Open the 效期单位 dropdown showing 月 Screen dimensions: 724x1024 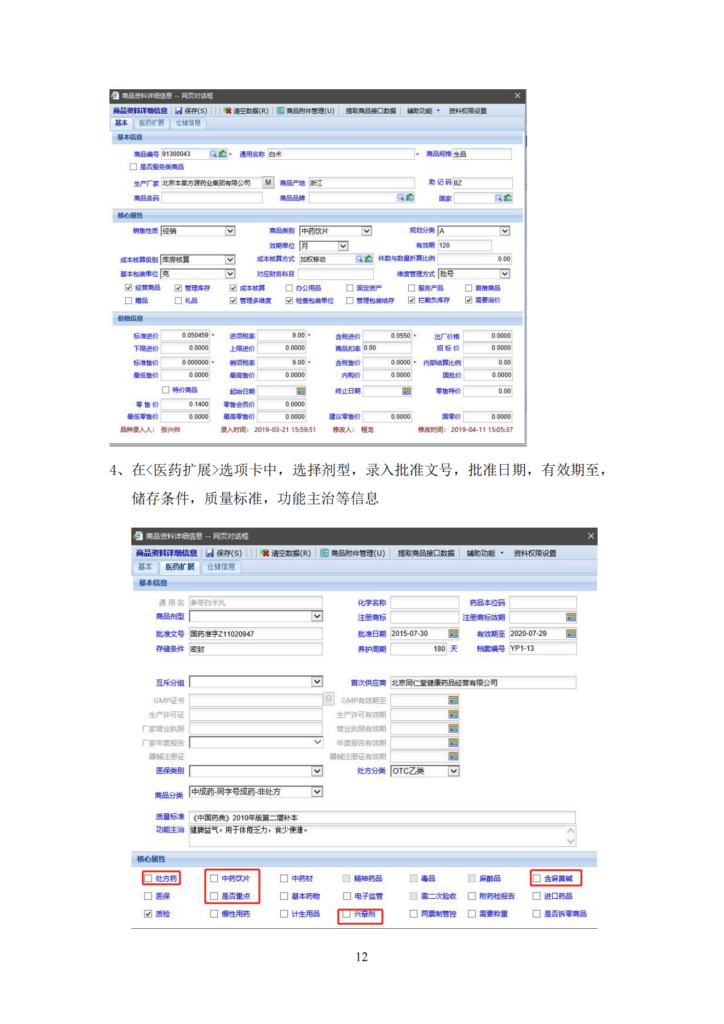coord(343,246)
